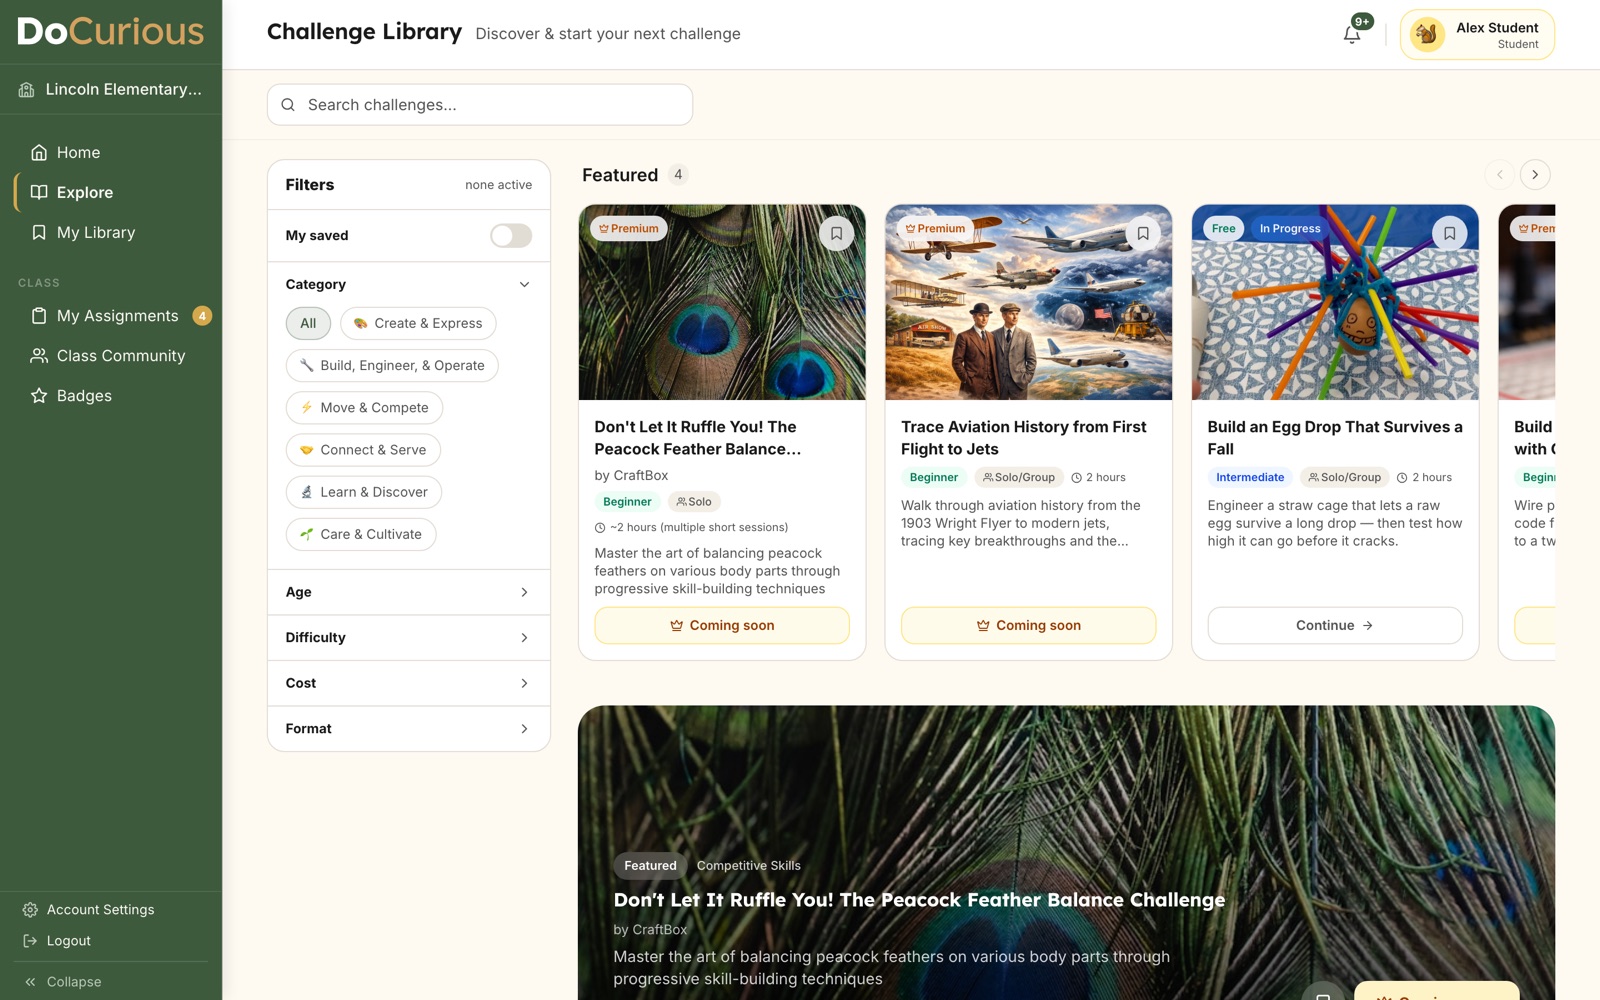Click the Explore book icon
The height and width of the screenshot is (1000, 1600).
tap(39, 192)
